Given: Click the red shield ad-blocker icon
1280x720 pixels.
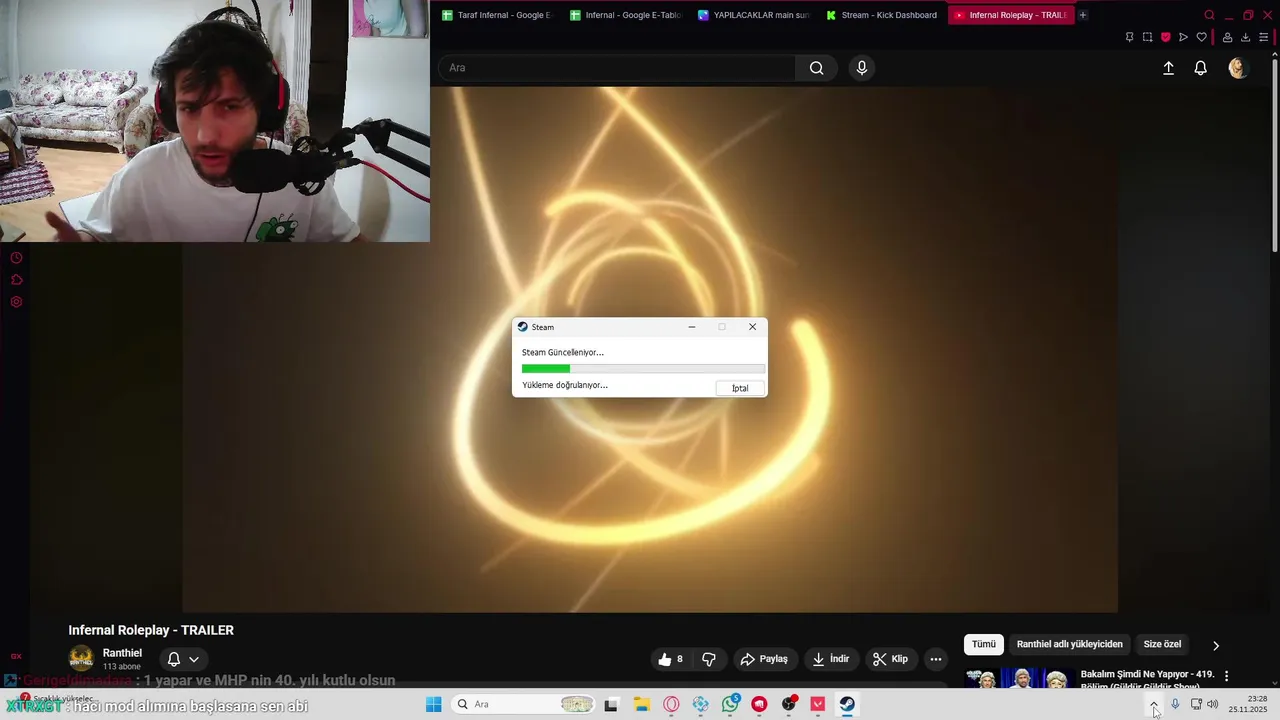Looking at the screenshot, I should tap(1165, 37).
